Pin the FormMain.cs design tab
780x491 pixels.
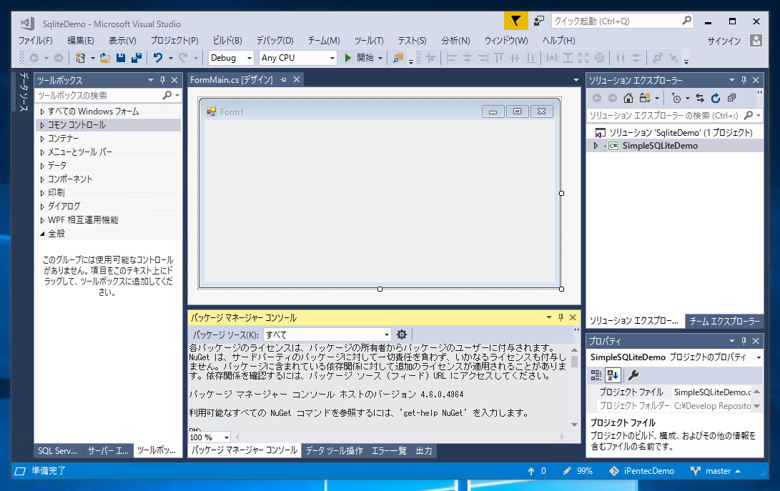point(284,80)
